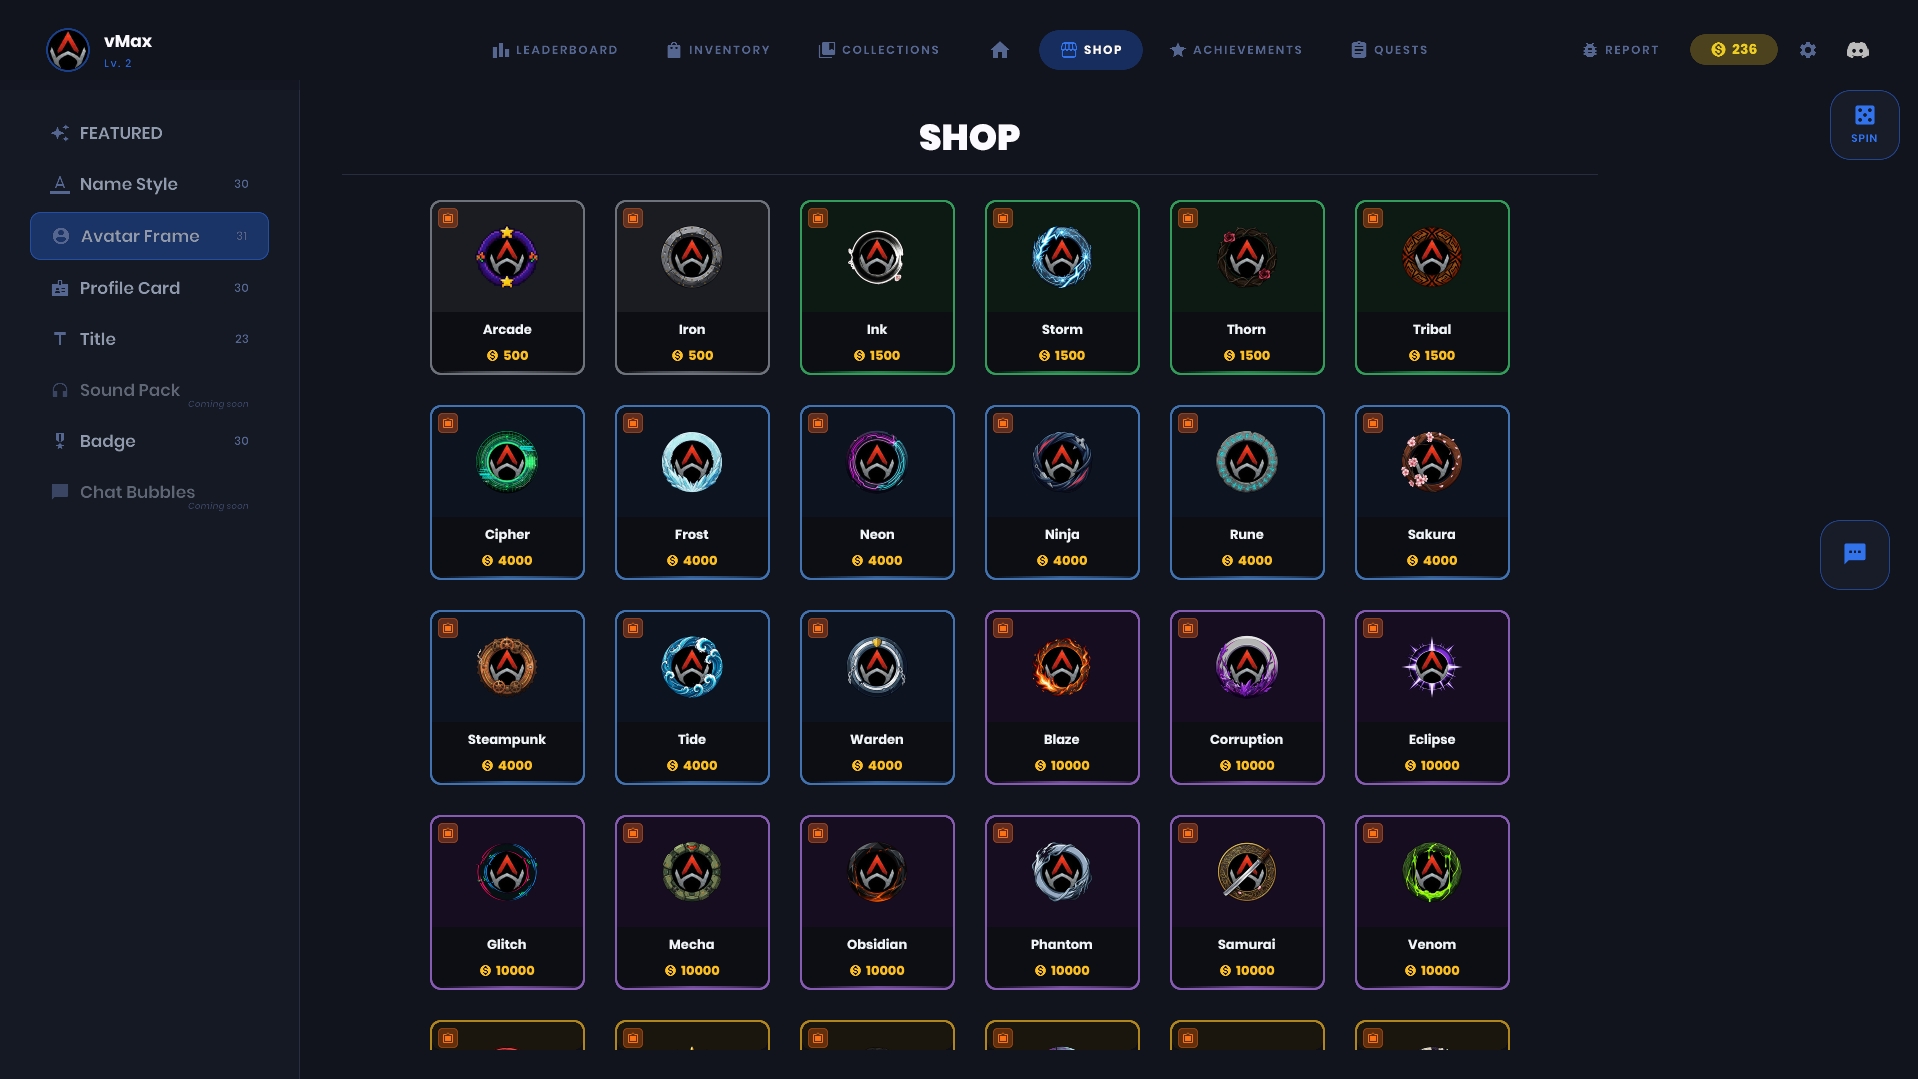This screenshot has height=1079, width=1918.
Task: Open settings gear icon
Action: click(x=1807, y=50)
